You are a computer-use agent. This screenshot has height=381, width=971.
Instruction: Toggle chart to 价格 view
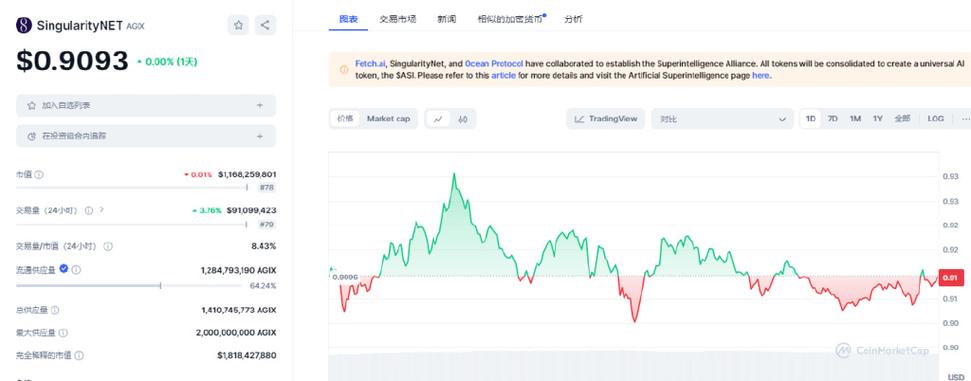pos(345,119)
